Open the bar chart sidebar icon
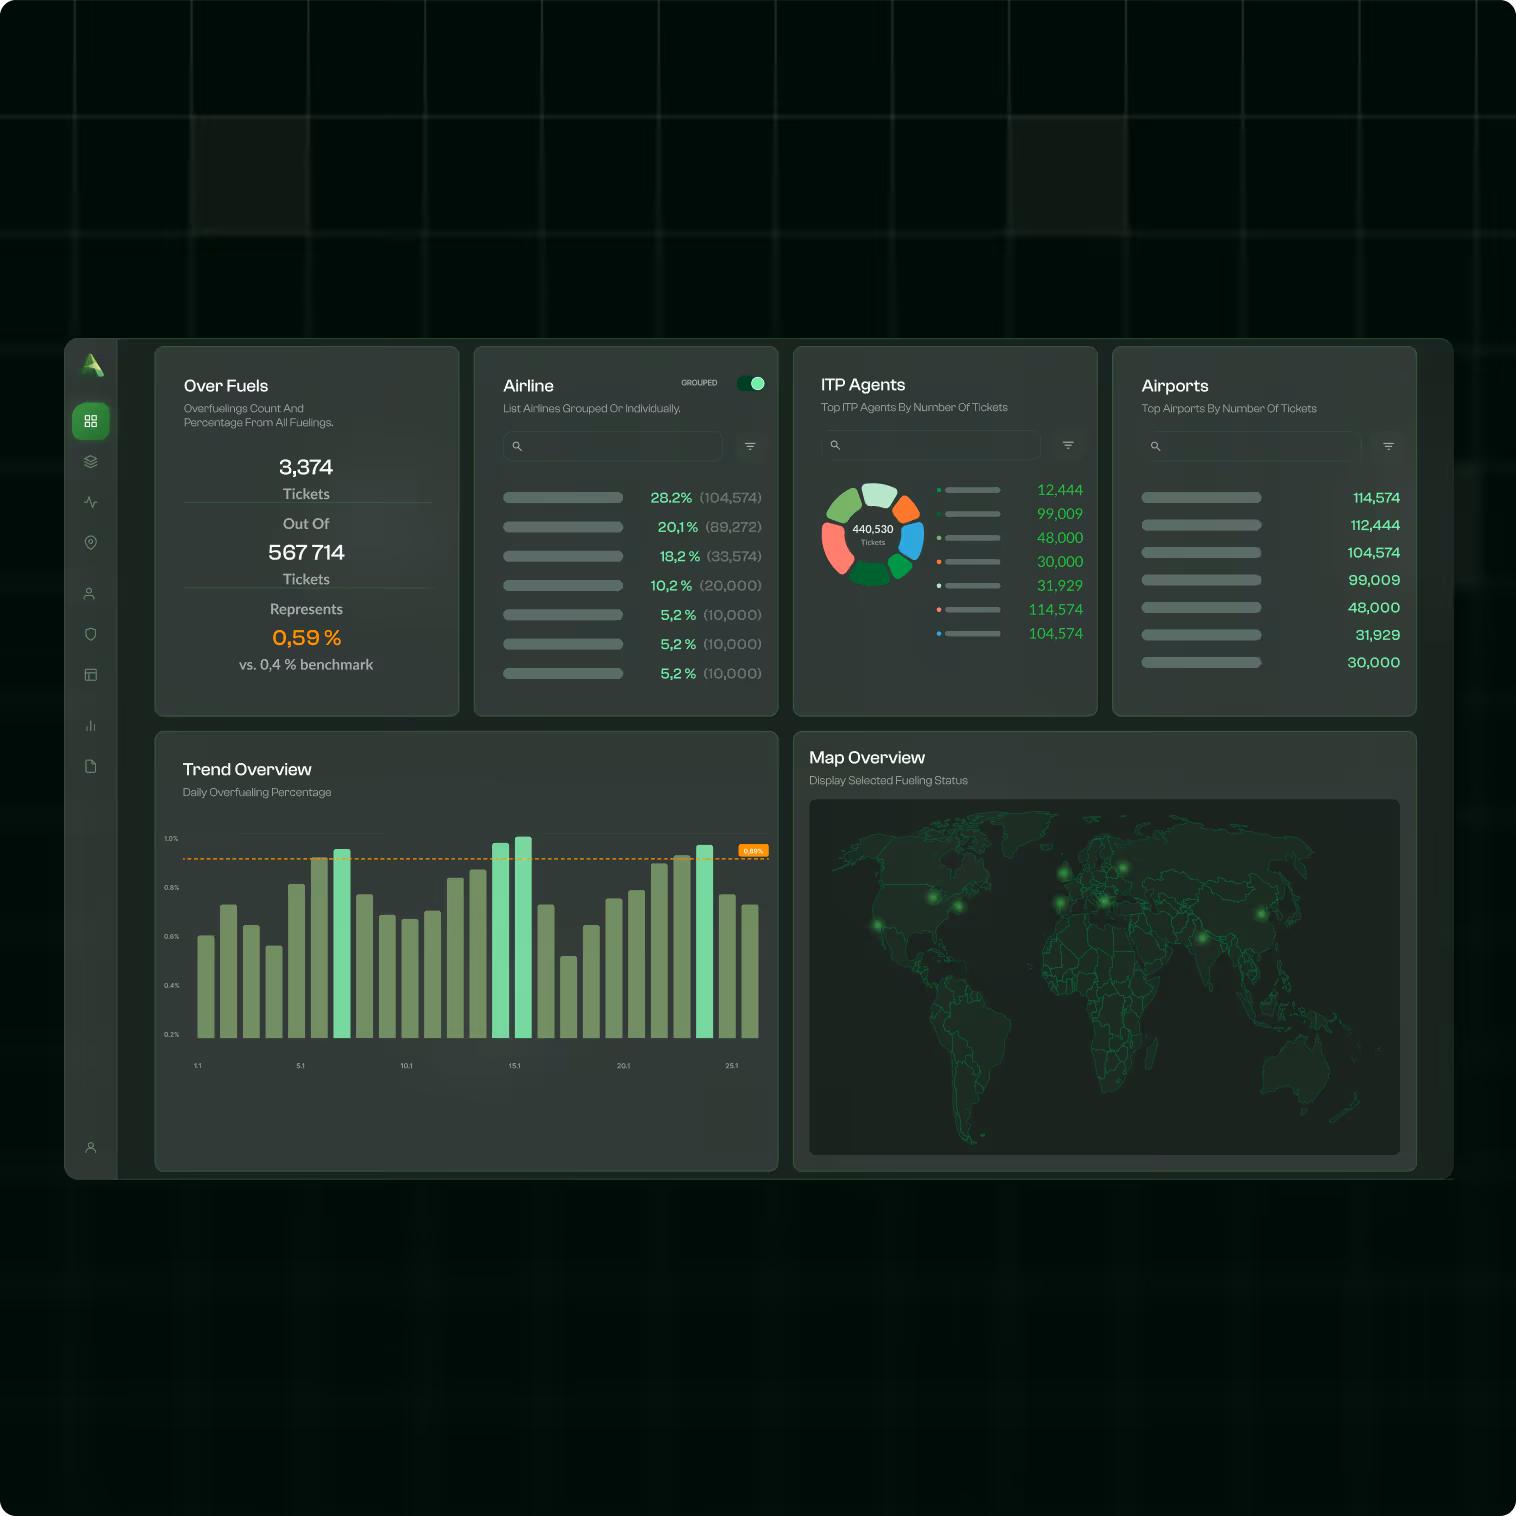1516x1516 pixels. [x=91, y=726]
